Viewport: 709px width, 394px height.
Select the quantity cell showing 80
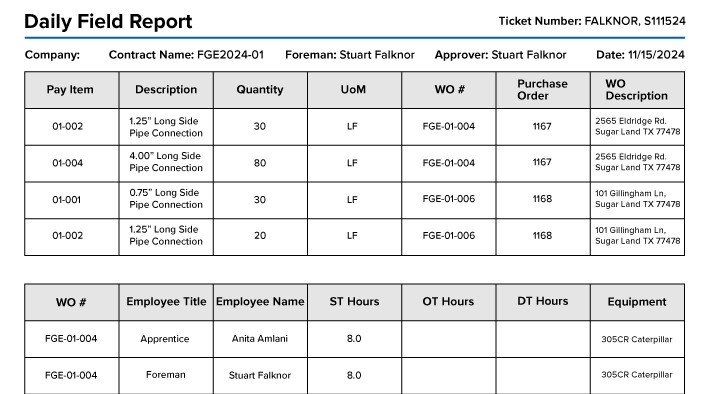260,163
